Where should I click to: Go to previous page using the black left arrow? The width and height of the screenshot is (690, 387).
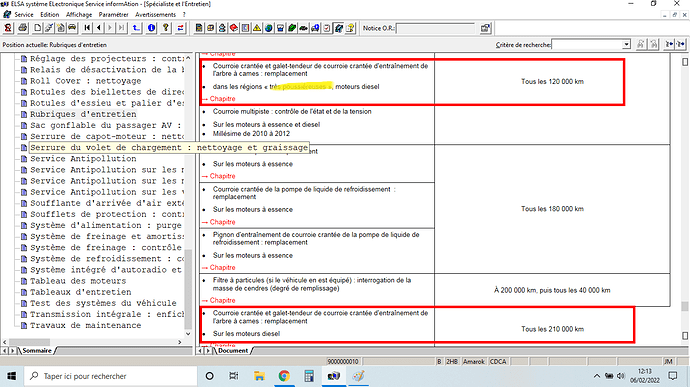(x=99, y=28)
